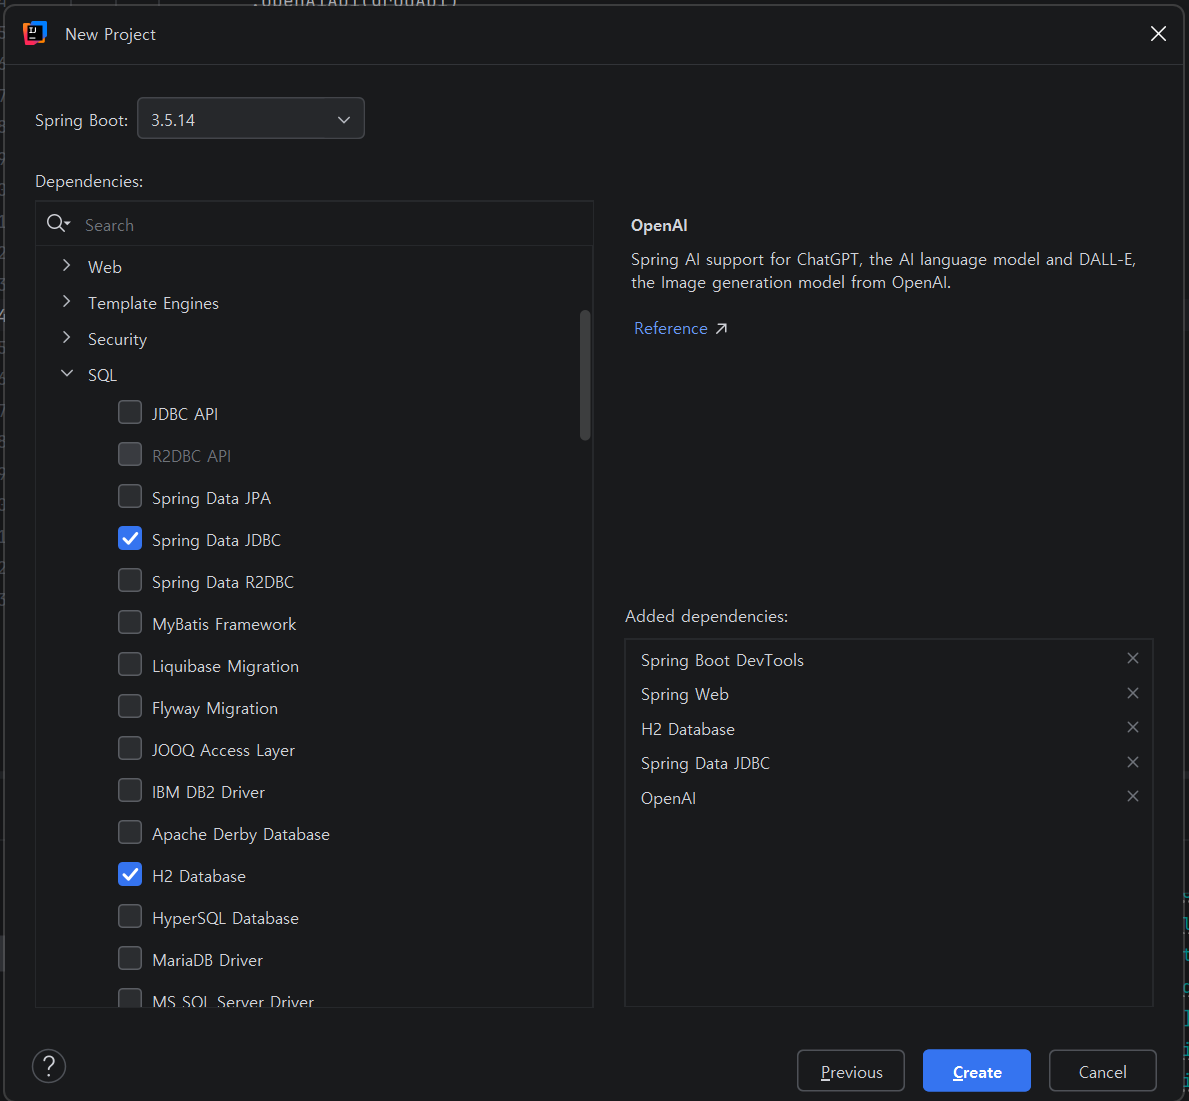Click the Previous button

click(850, 1071)
